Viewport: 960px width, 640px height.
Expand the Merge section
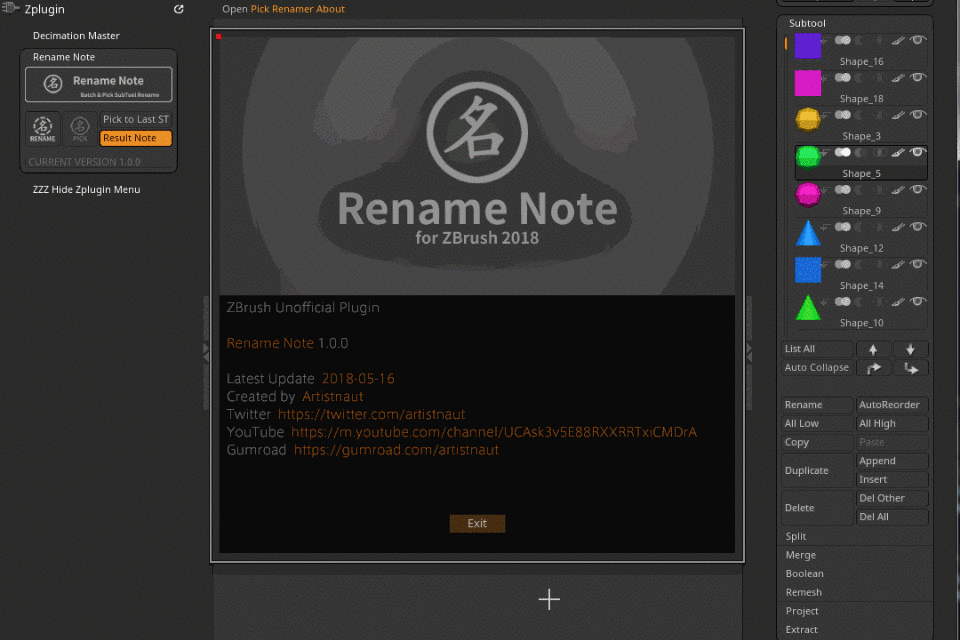[x=801, y=555]
